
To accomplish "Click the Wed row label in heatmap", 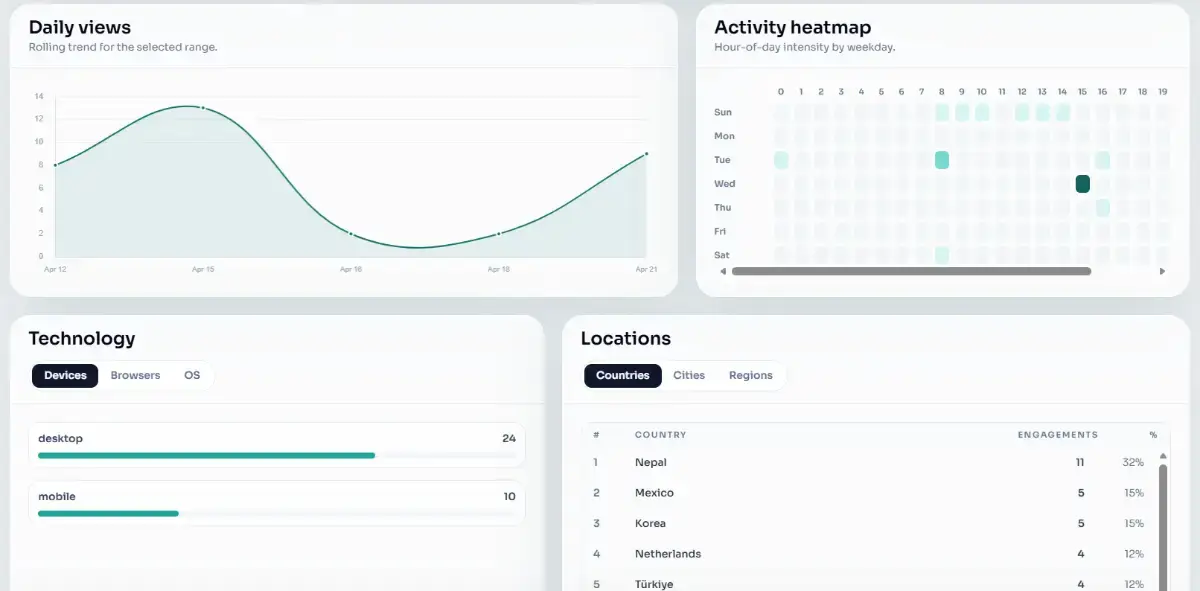I will pyautogui.click(x=725, y=184).
